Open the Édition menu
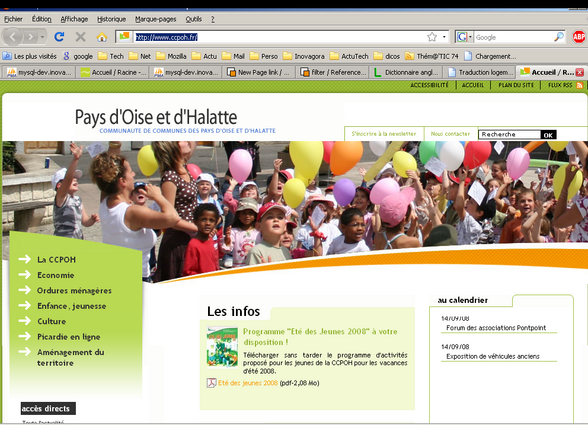Viewport: 588px width, 425px height. click(x=41, y=19)
